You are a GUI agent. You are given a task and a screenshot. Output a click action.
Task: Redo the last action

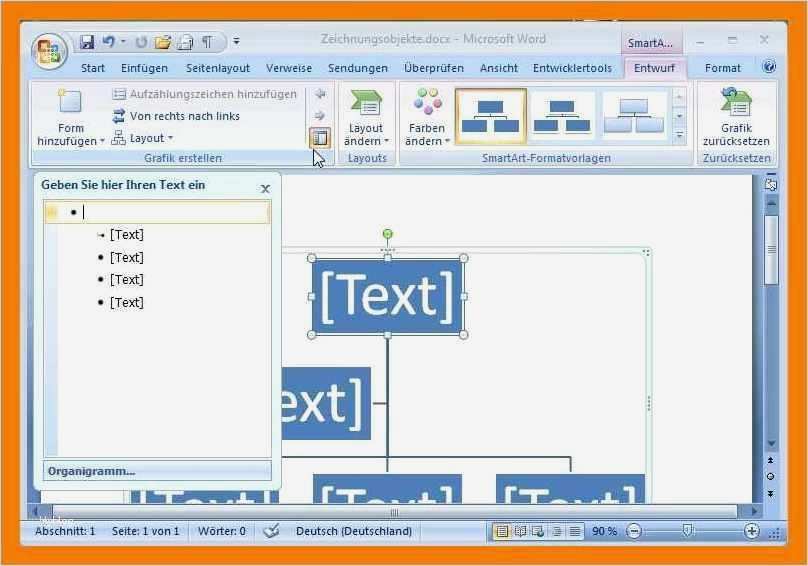pyautogui.click(x=141, y=42)
